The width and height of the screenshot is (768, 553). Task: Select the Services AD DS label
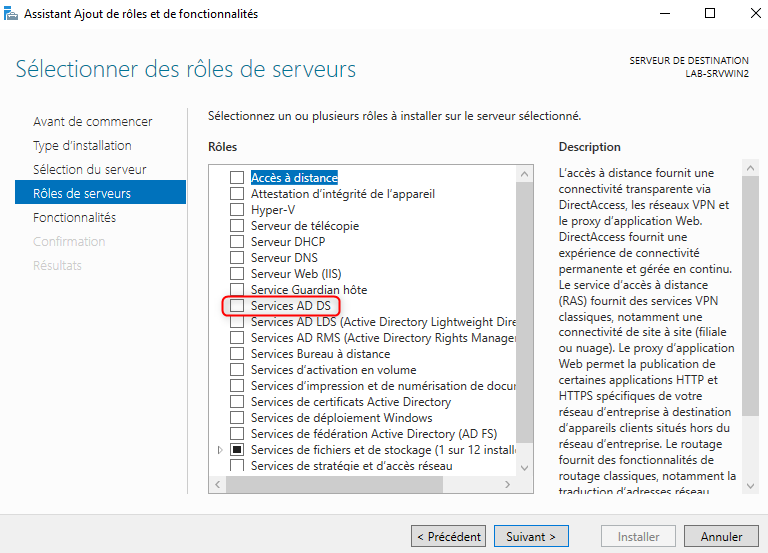291,306
